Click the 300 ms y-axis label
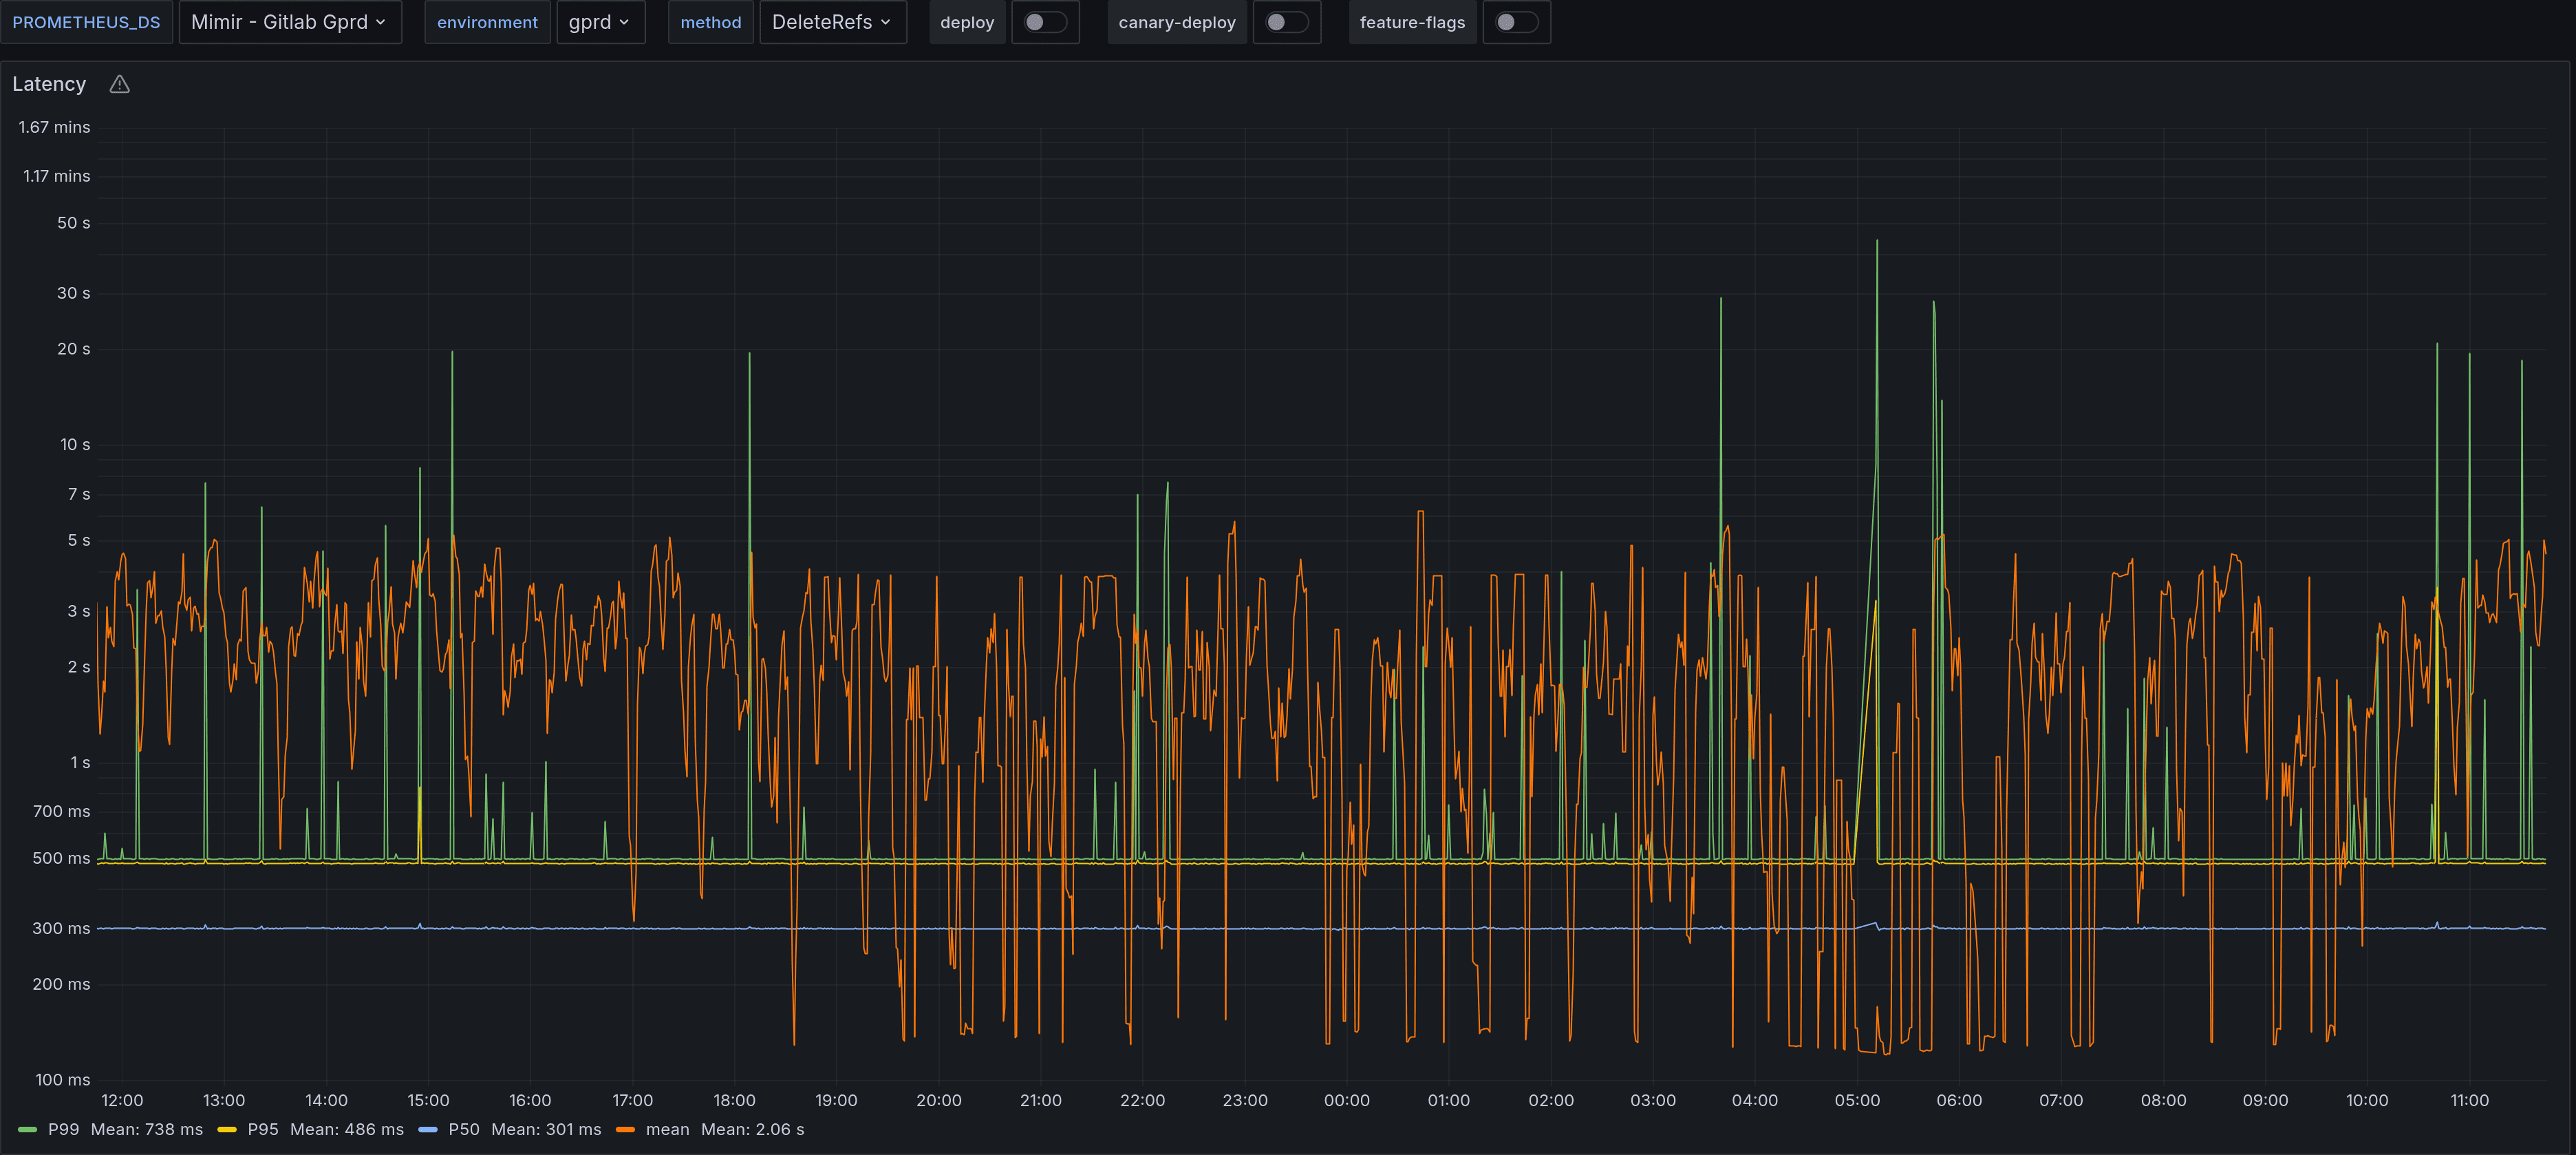Image resolution: width=2576 pixels, height=1155 pixels. (x=61, y=928)
